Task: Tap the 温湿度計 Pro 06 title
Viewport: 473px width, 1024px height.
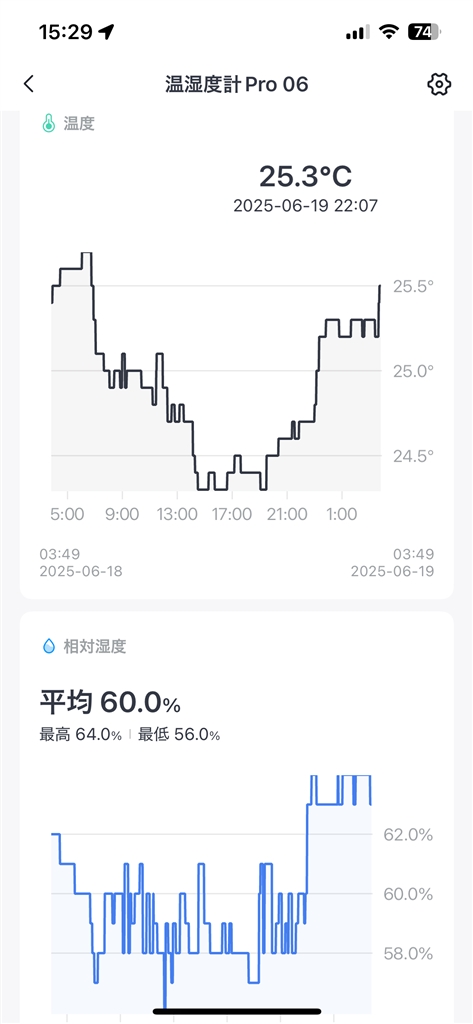Action: [236, 84]
